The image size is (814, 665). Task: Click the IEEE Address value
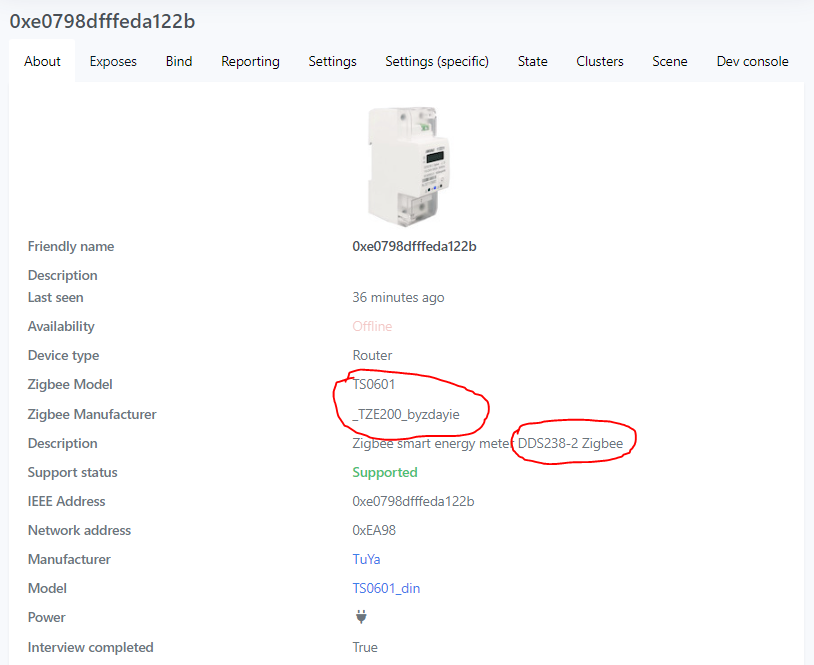tap(415, 501)
